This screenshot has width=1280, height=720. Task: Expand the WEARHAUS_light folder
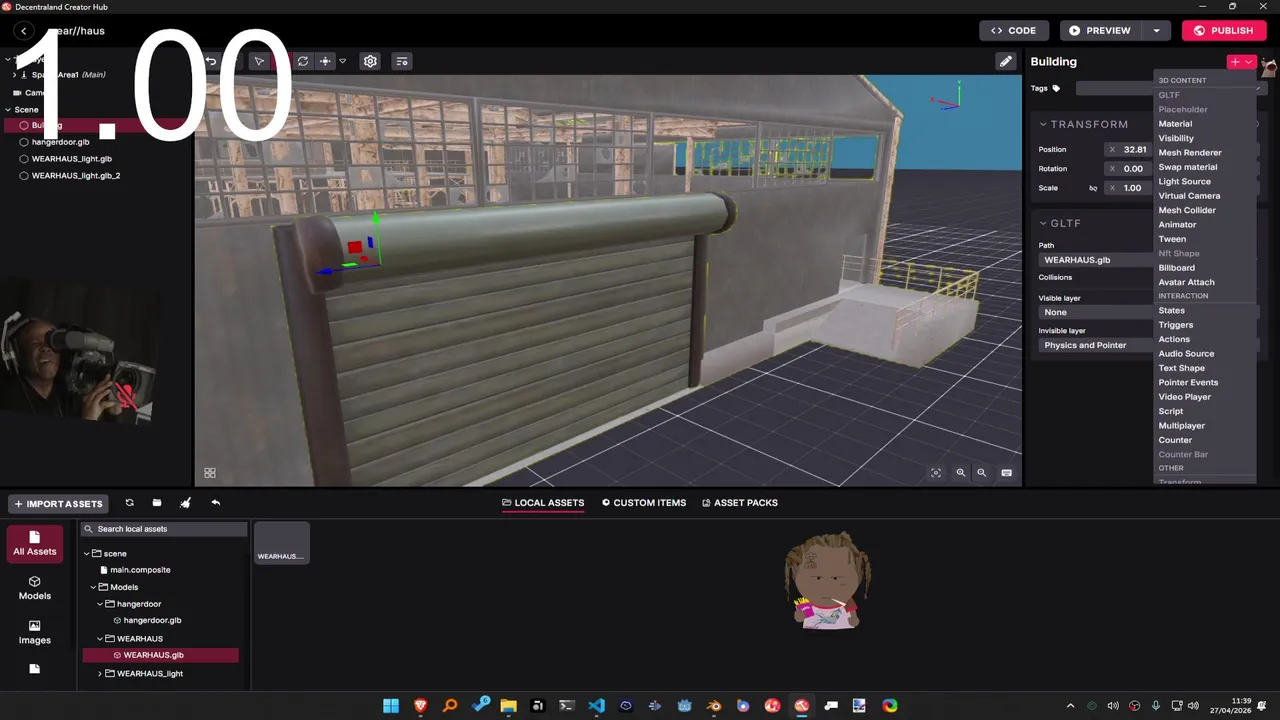100,674
